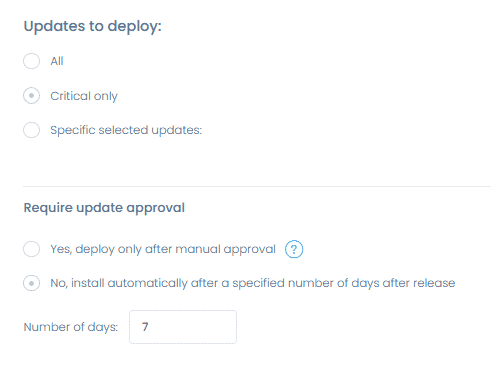Click the "Critical only" label text
The image size is (491, 371).
point(84,96)
